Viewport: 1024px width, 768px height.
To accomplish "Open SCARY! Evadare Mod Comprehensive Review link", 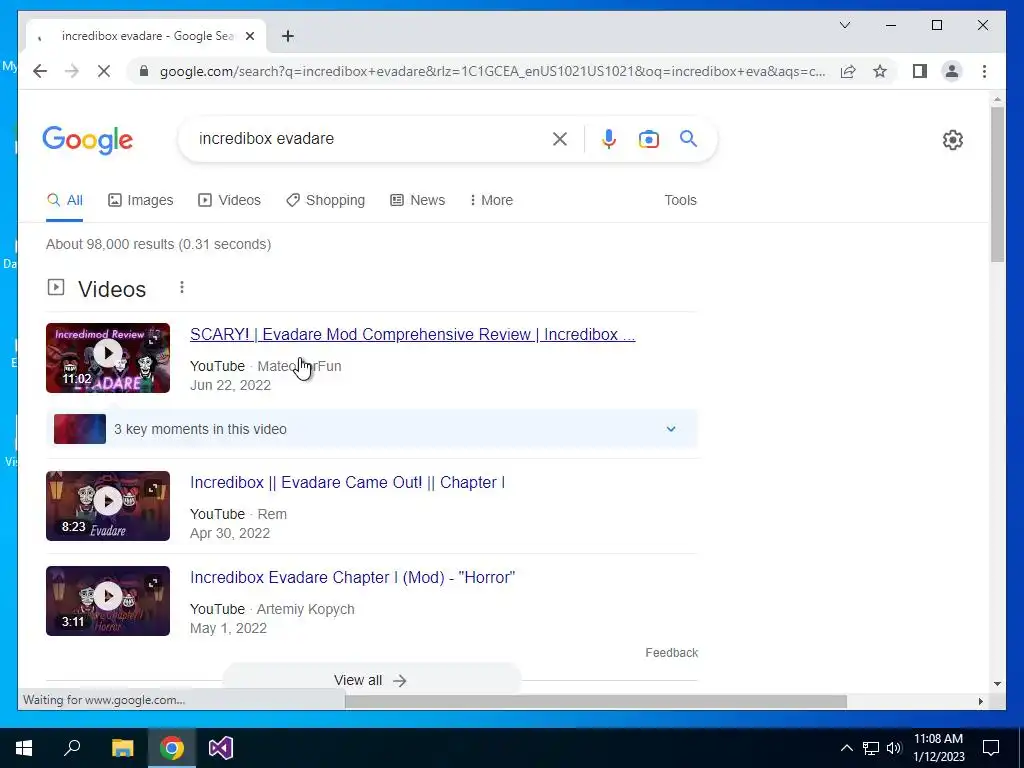I will click(413, 334).
